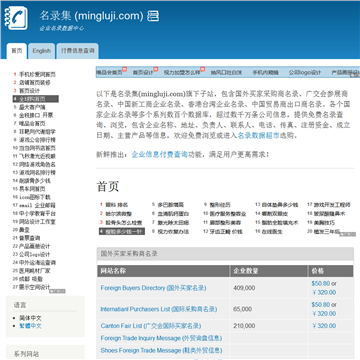Click sidebar item 23 公司logo设计
Viewport: 360px width, 360px height.
pos(35,254)
